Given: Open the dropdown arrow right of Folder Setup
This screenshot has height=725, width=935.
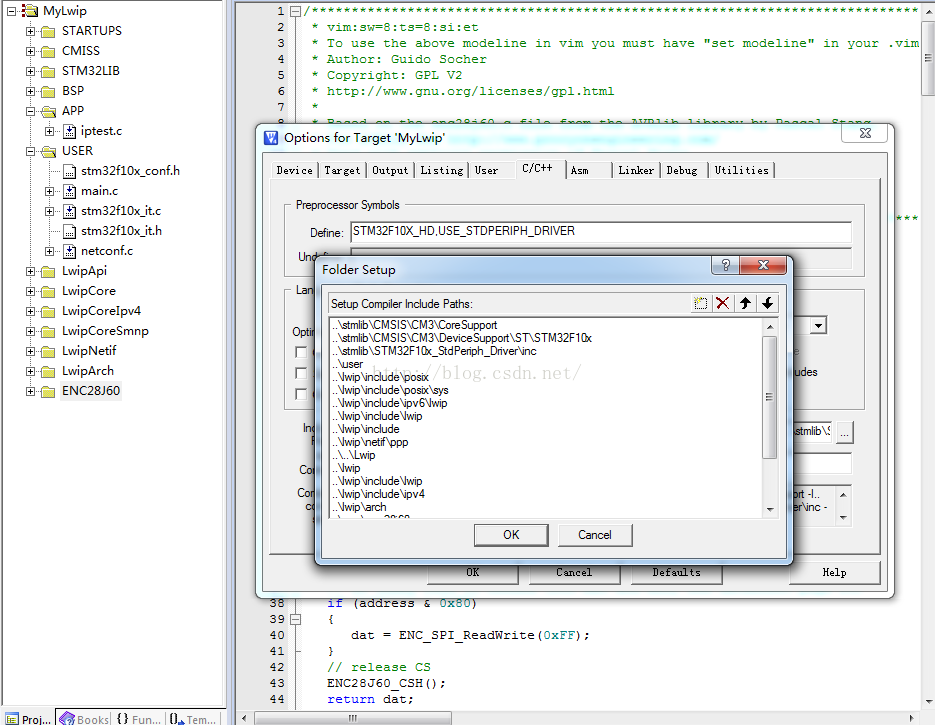Looking at the screenshot, I should tap(818, 326).
